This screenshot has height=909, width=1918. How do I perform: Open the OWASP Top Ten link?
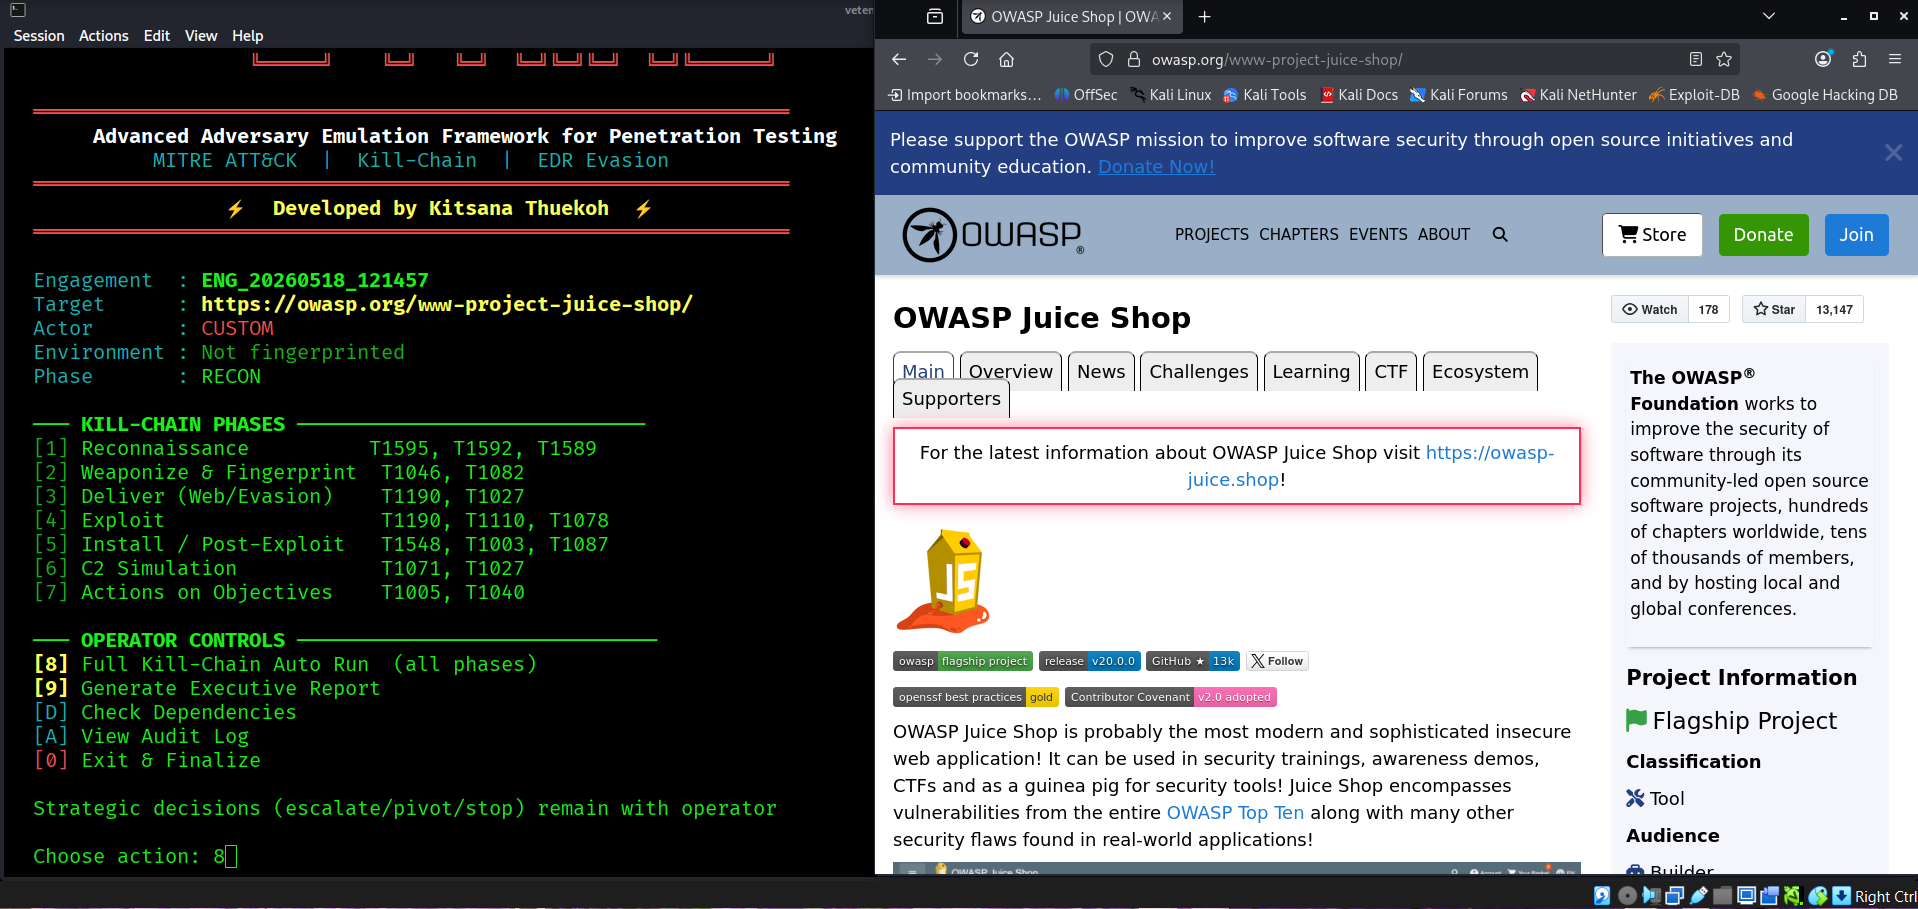click(x=1235, y=813)
